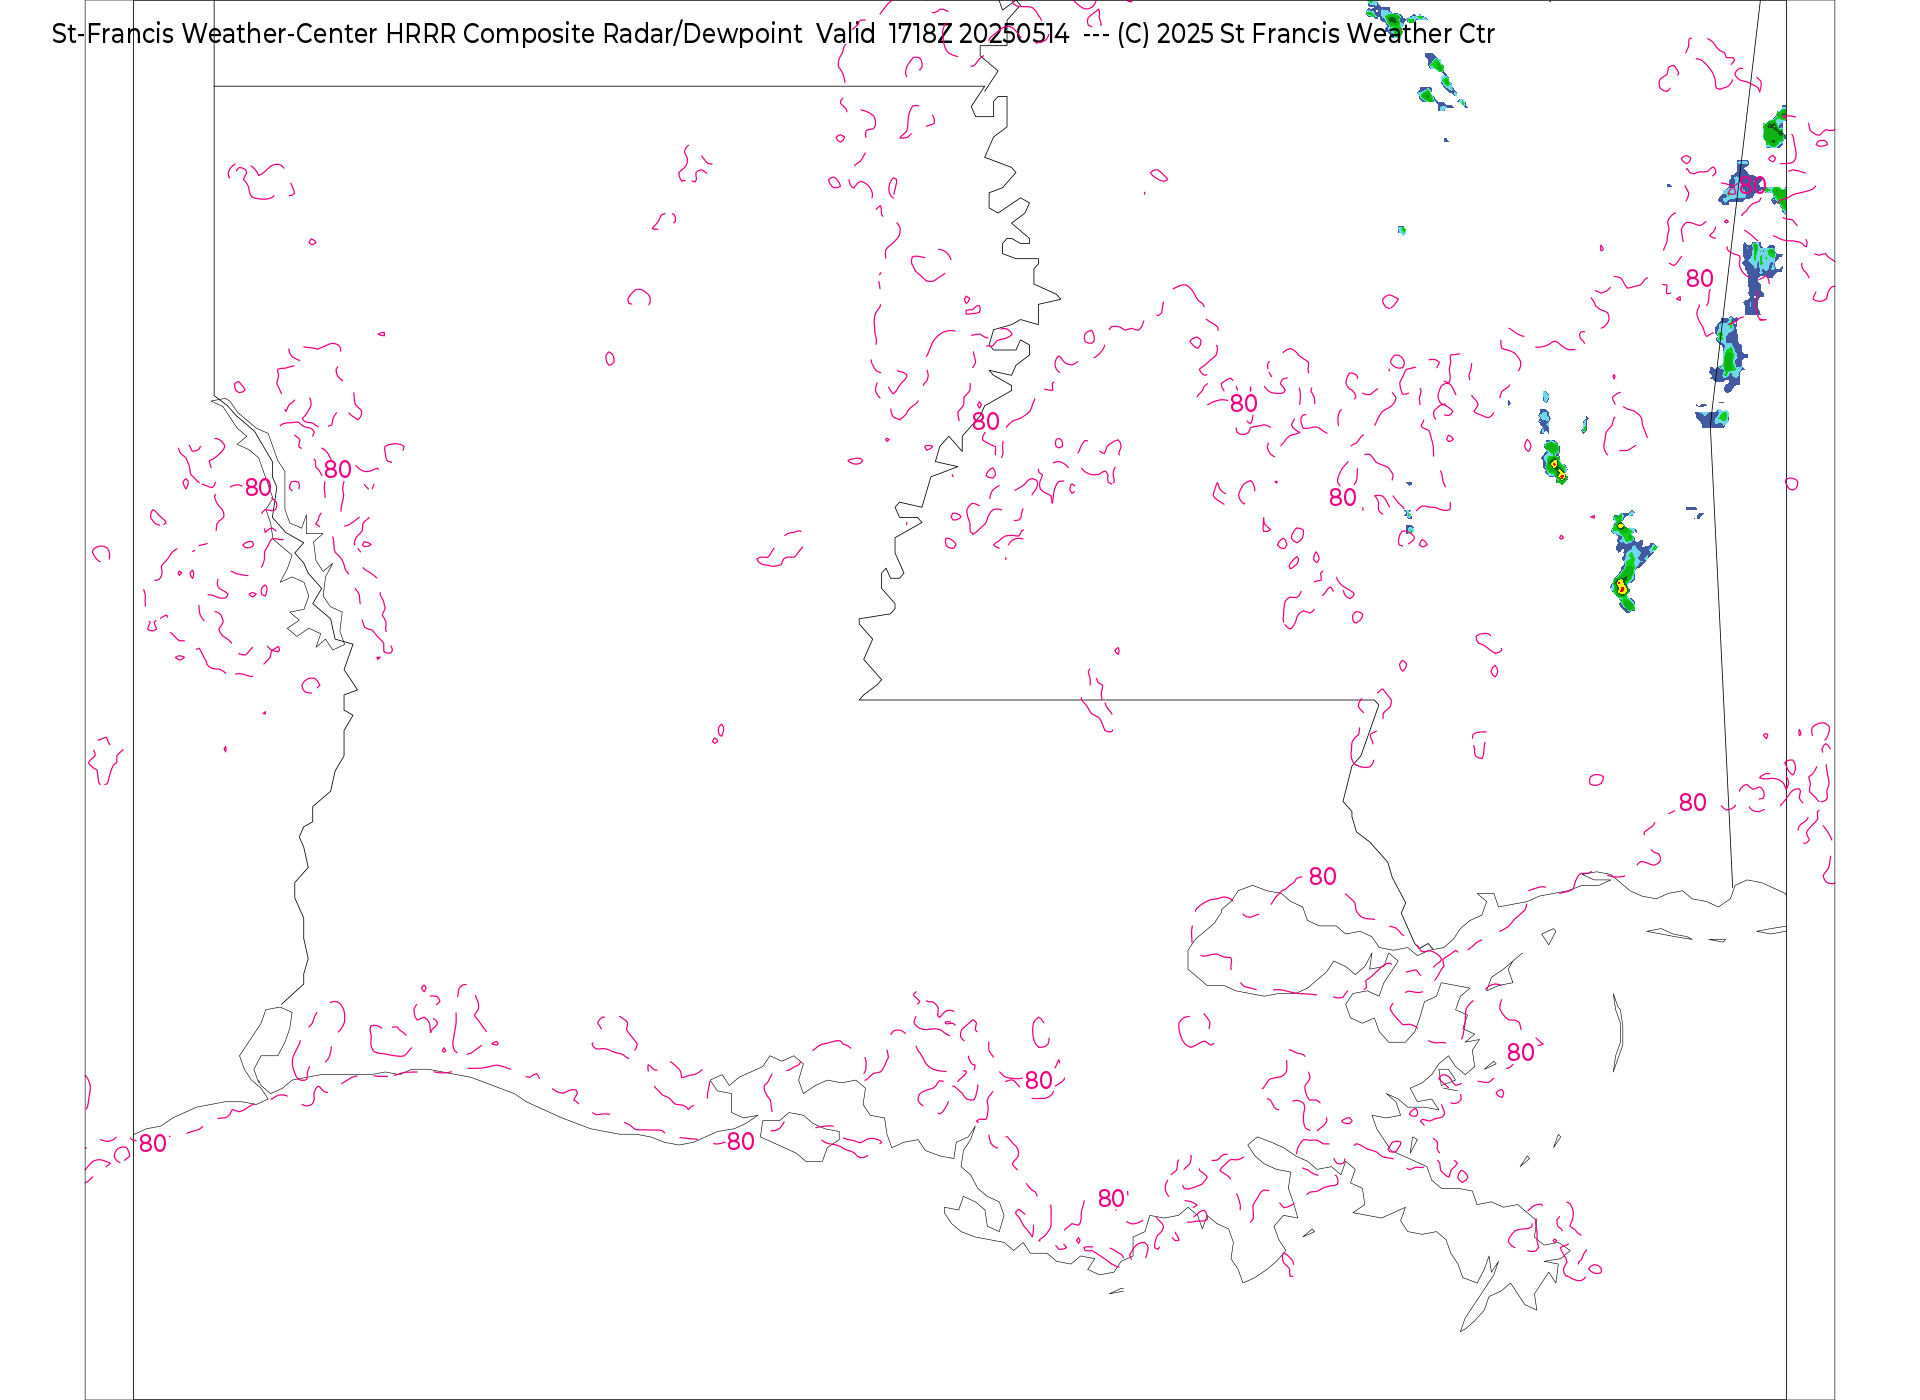Click the 80 dewpoint label on Lake Pontchartrain's north shore
This screenshot has height=1400, width=1920.
click(1322, 877)
